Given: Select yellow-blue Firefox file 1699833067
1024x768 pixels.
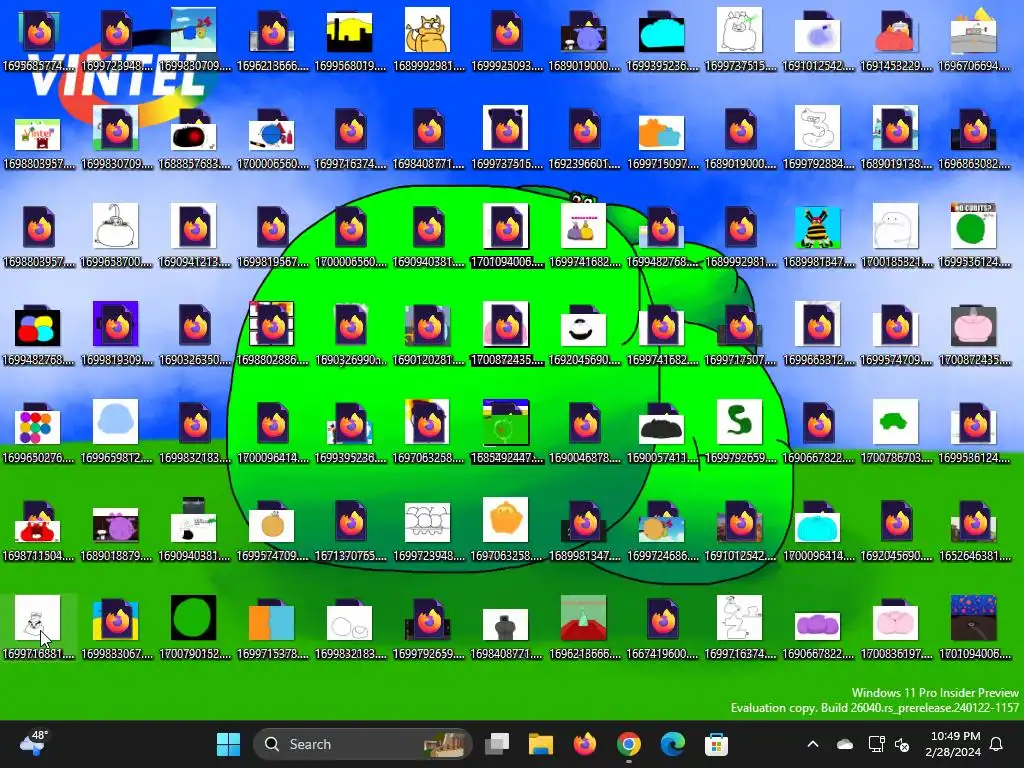Looking at the screenshot, I should pyautogui.click(x=116, y=628).
